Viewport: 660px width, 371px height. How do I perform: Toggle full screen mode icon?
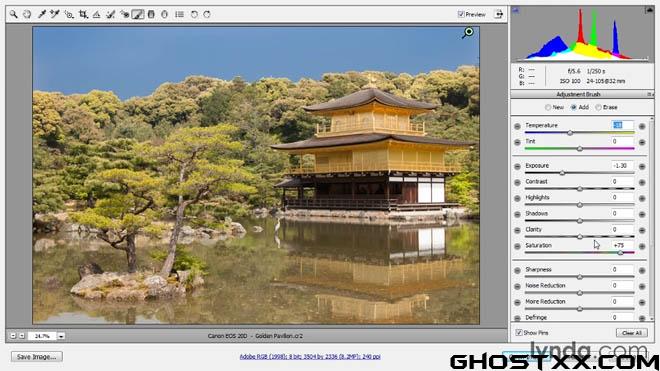coord(498,14)
